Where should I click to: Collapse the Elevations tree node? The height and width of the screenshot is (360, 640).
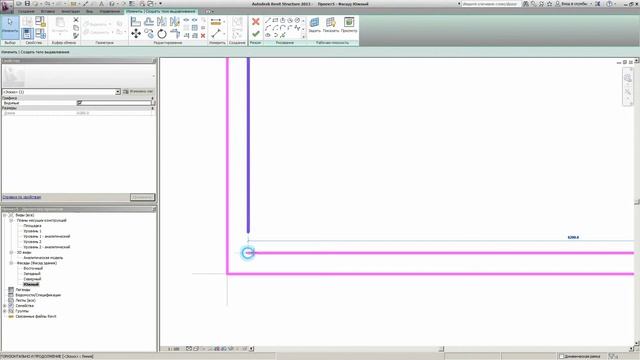coord(11,263)
